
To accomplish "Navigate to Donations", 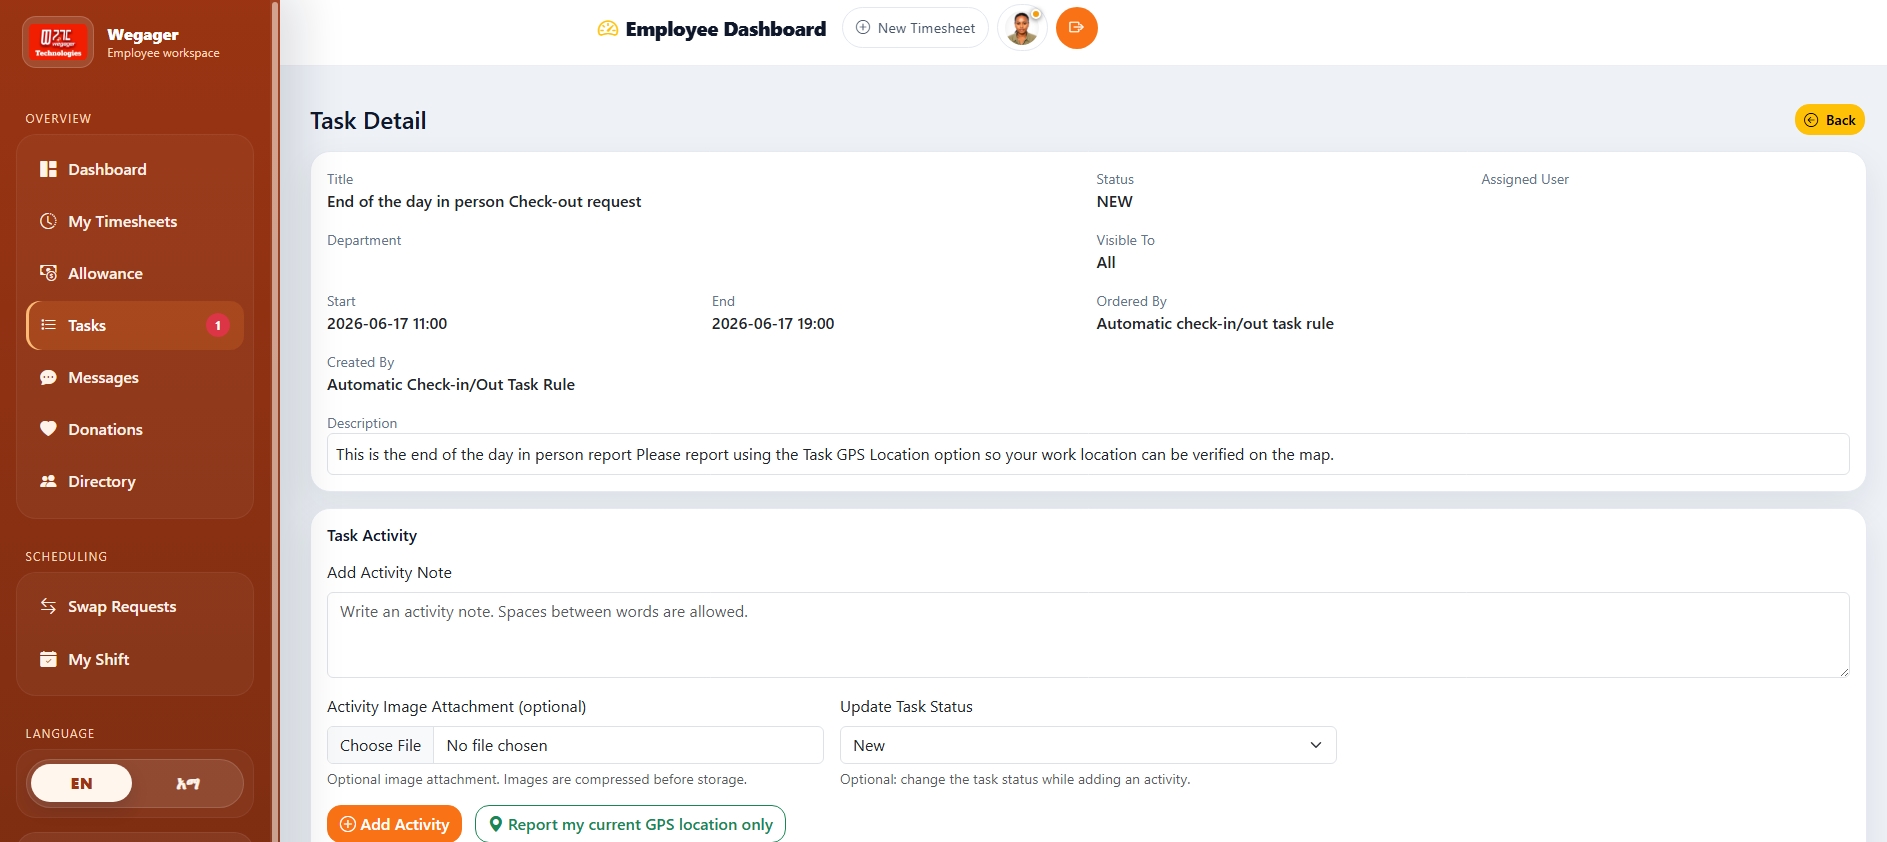I will (135, 429).
